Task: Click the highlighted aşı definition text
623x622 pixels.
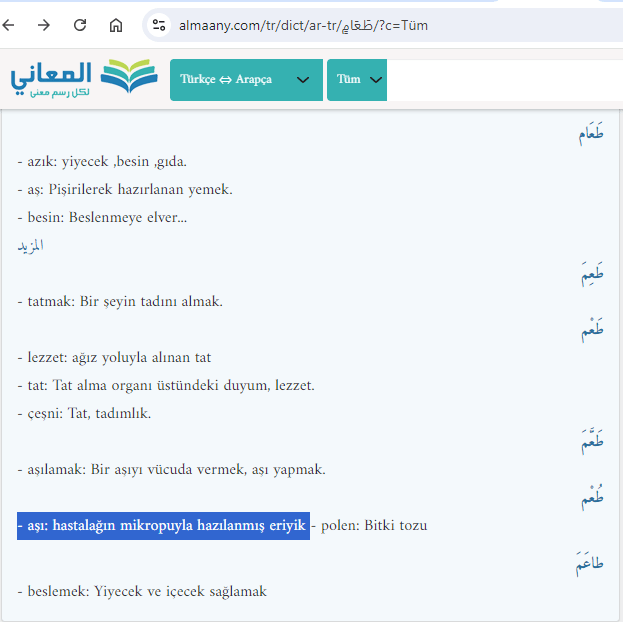Action: [x=163, y=525]
